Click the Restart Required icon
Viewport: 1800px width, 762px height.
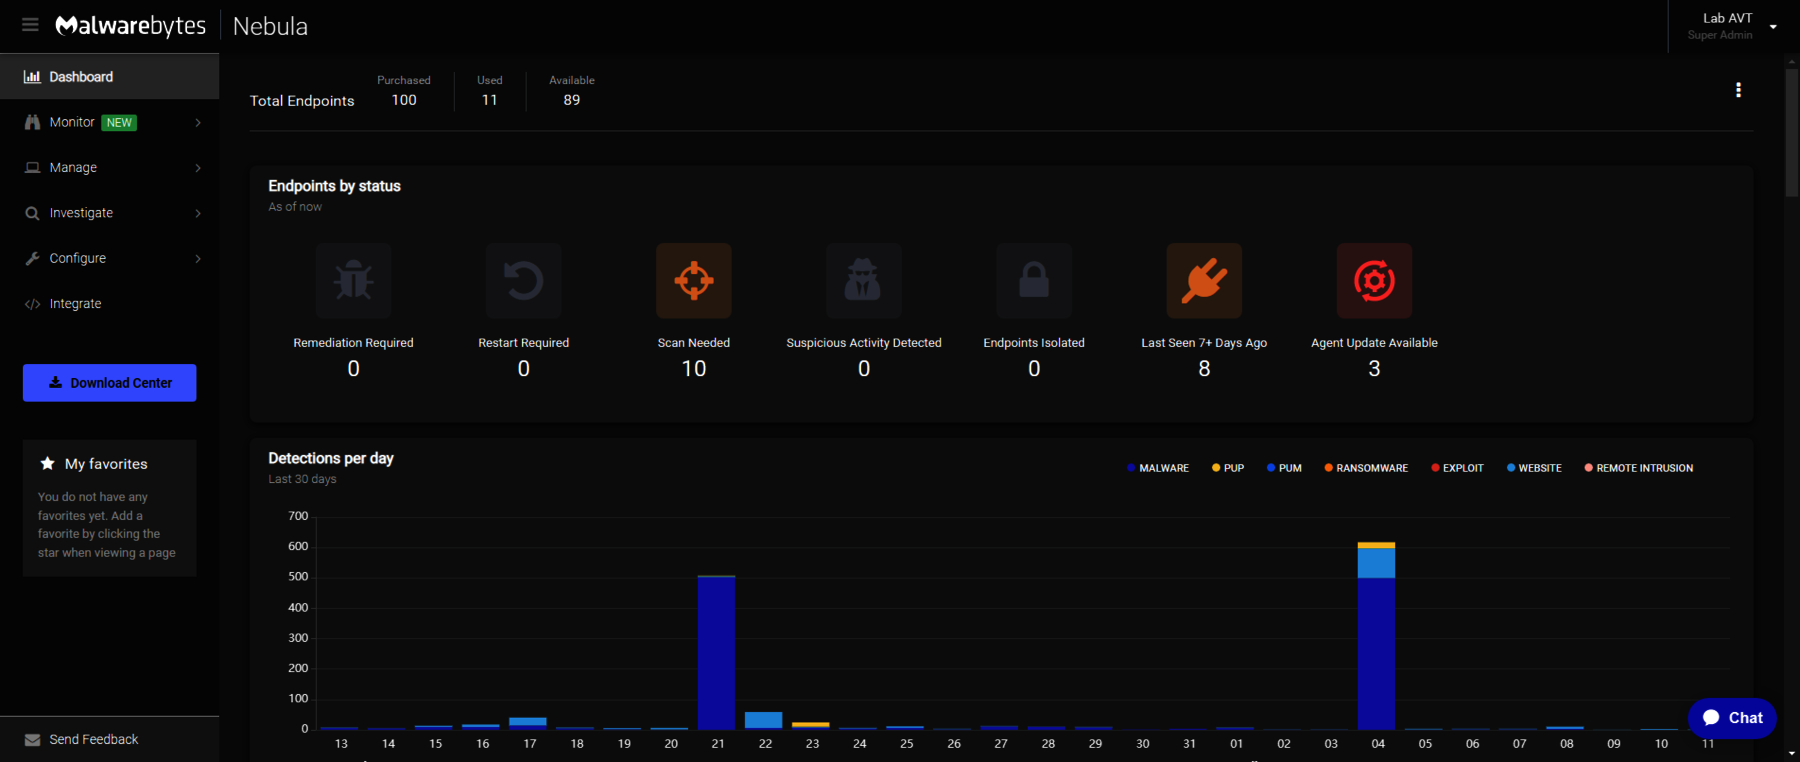[523, 281]
